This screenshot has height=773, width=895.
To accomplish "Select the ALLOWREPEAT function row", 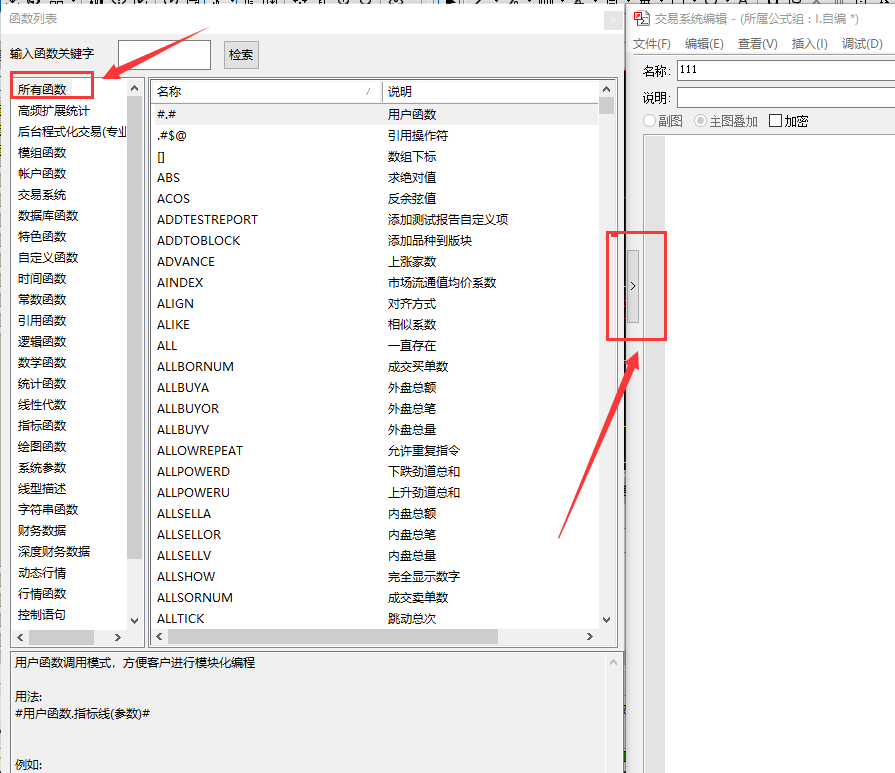I will click(x=375, y=450).
